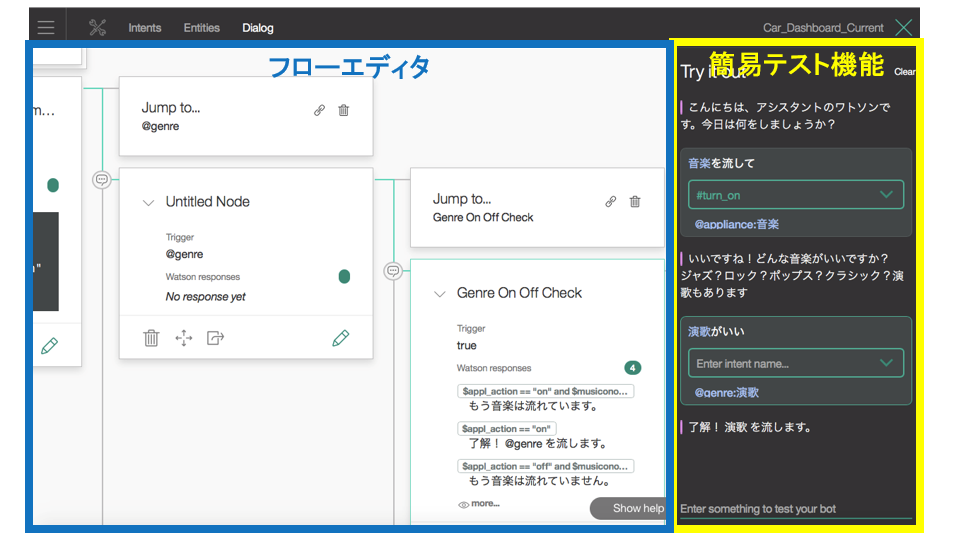Click the 4 responses count badge
970x543 pixels.
[x=632, y=368]
